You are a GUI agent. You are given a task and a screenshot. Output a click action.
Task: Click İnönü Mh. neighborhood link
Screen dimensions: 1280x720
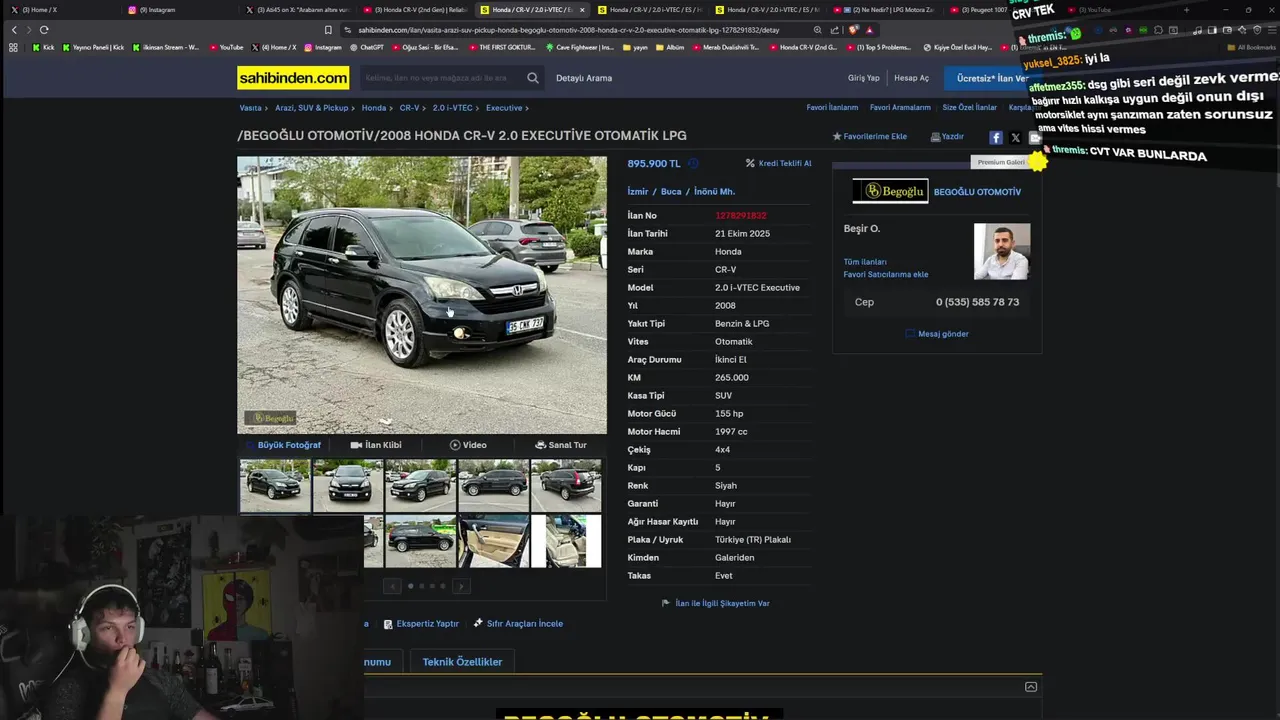714,192
